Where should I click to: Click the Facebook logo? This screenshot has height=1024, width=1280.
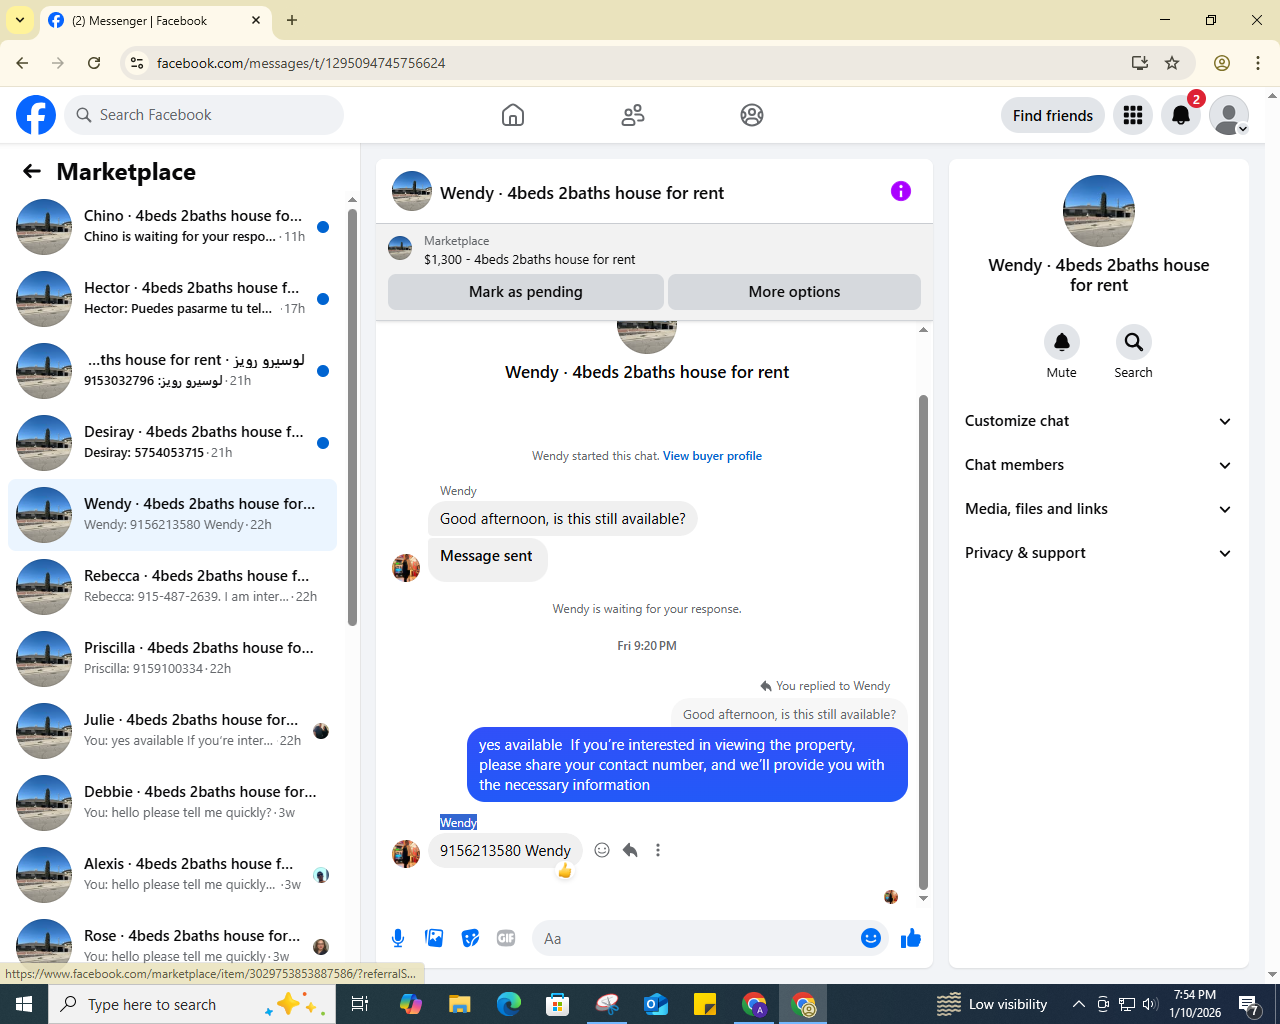click(36, 115)
